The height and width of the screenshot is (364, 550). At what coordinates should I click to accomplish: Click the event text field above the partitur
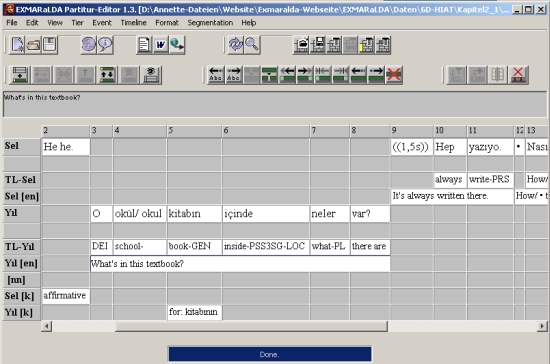pyautogui.click(x=275, y=105)
